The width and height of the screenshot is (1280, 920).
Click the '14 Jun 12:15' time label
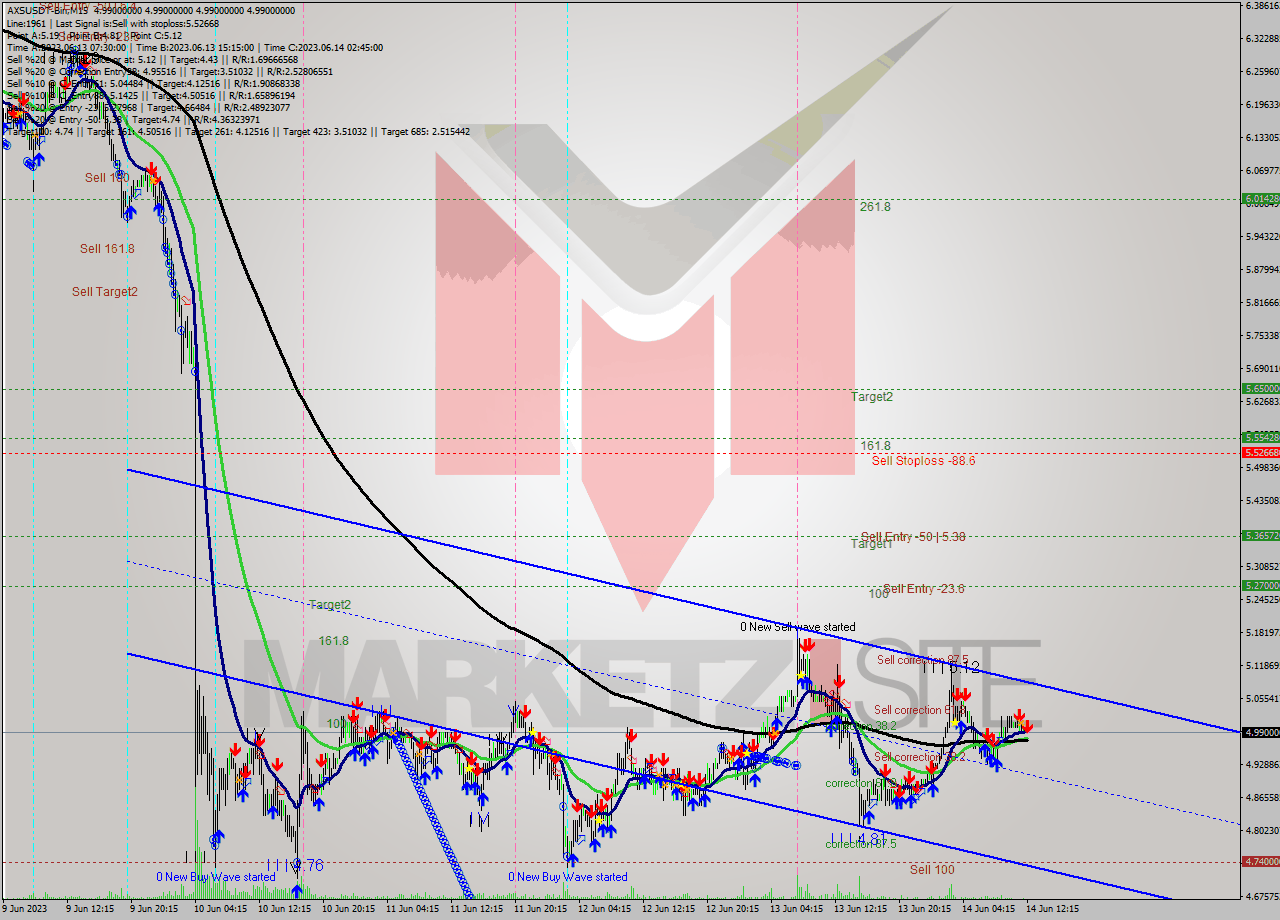point(1053,909)
